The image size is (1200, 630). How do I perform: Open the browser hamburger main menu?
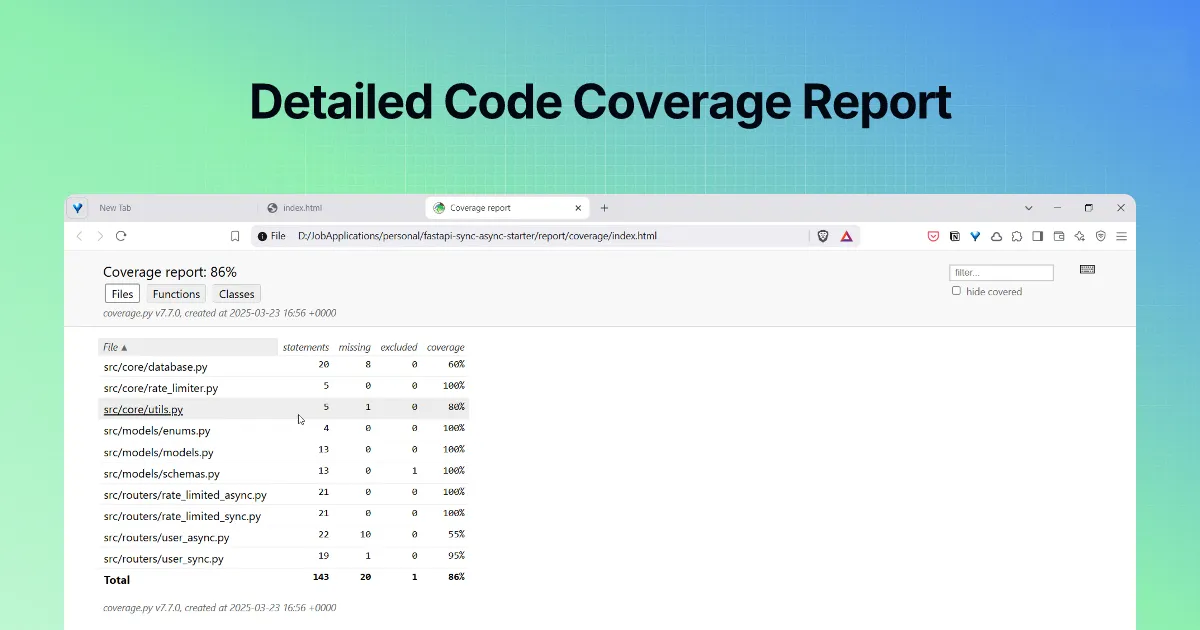(1122, 236)
